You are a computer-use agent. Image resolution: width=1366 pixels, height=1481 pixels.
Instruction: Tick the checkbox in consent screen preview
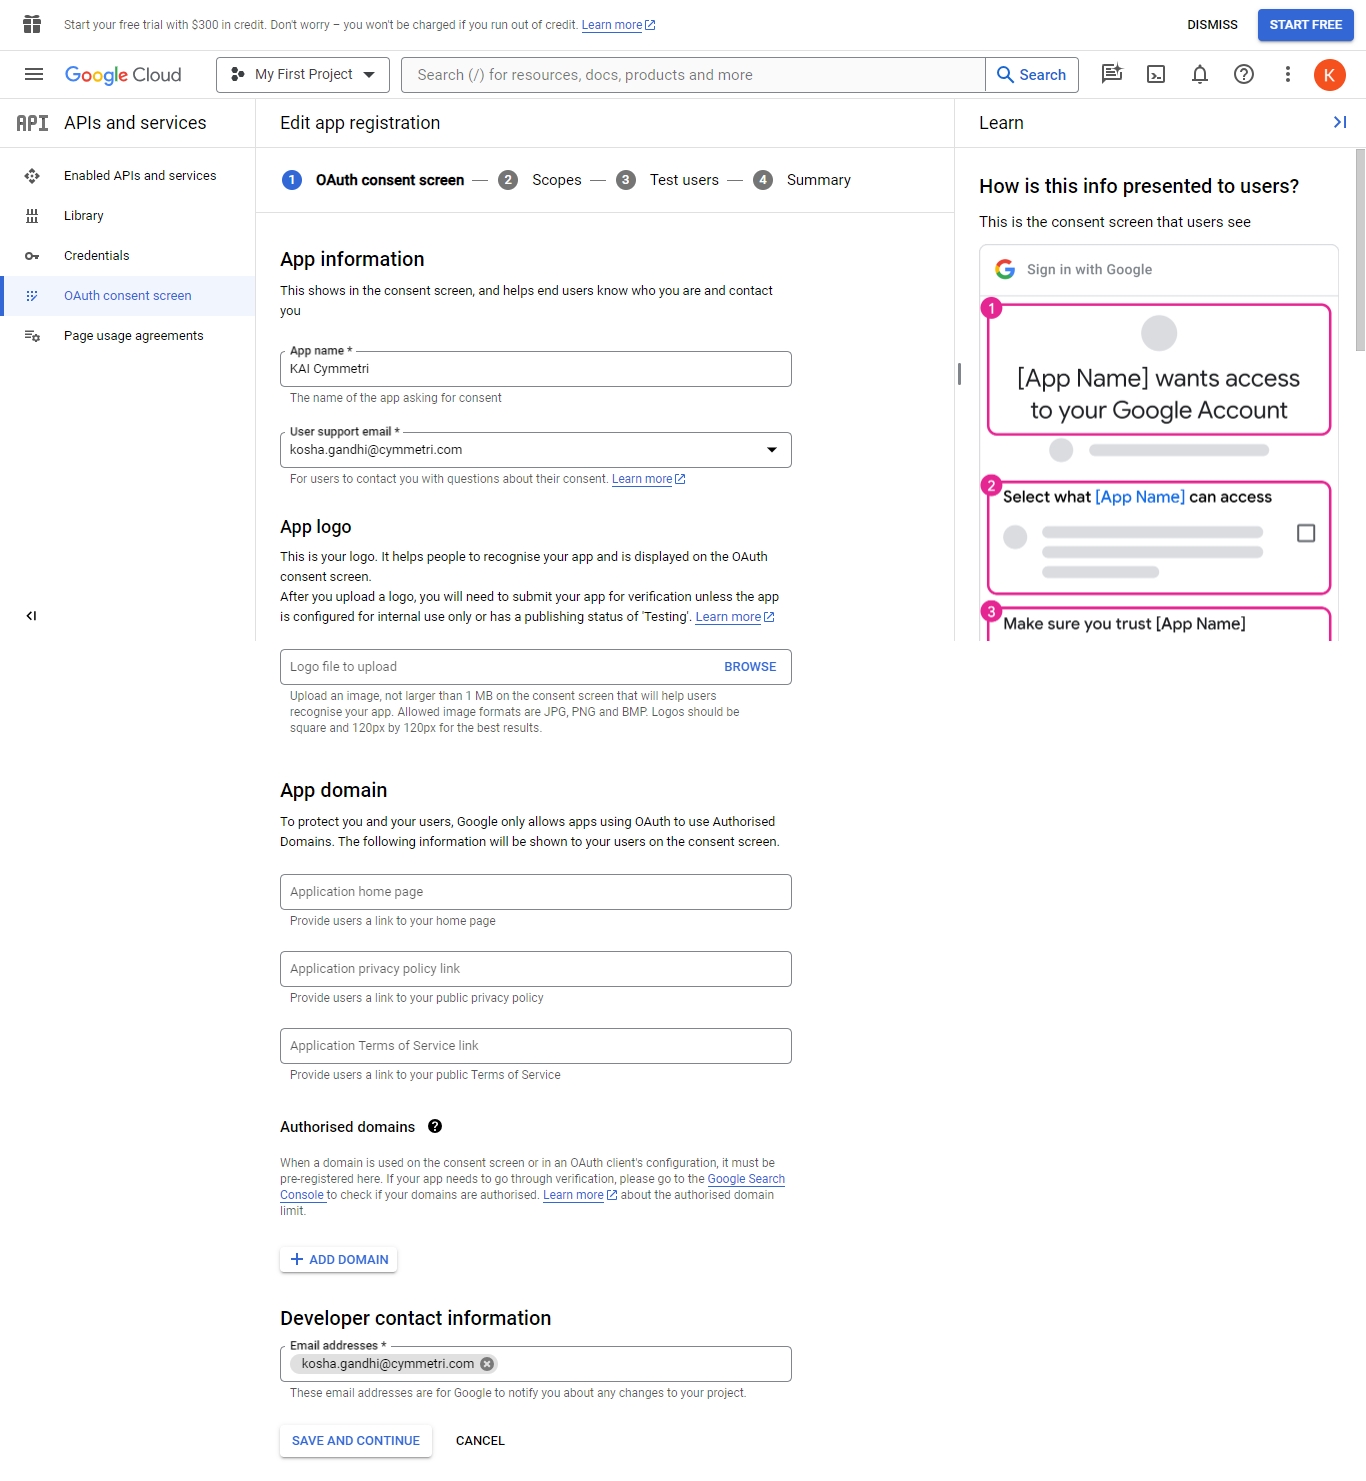point(1306,533)
